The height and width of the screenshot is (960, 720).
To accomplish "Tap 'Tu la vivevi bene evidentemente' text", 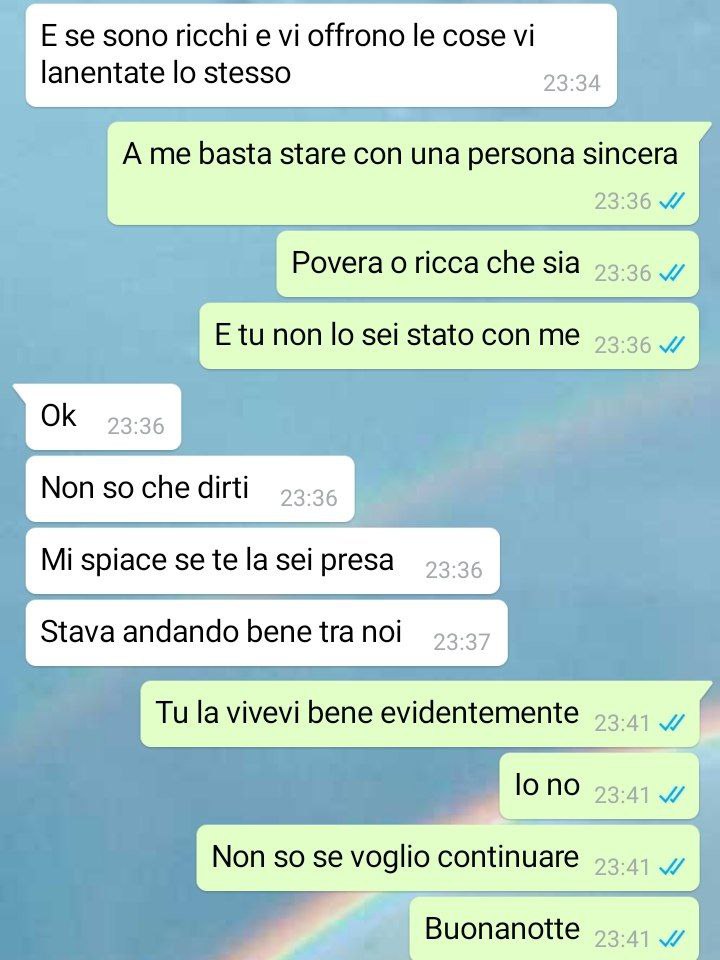I will pyautogui.click(x=367, y=713).
